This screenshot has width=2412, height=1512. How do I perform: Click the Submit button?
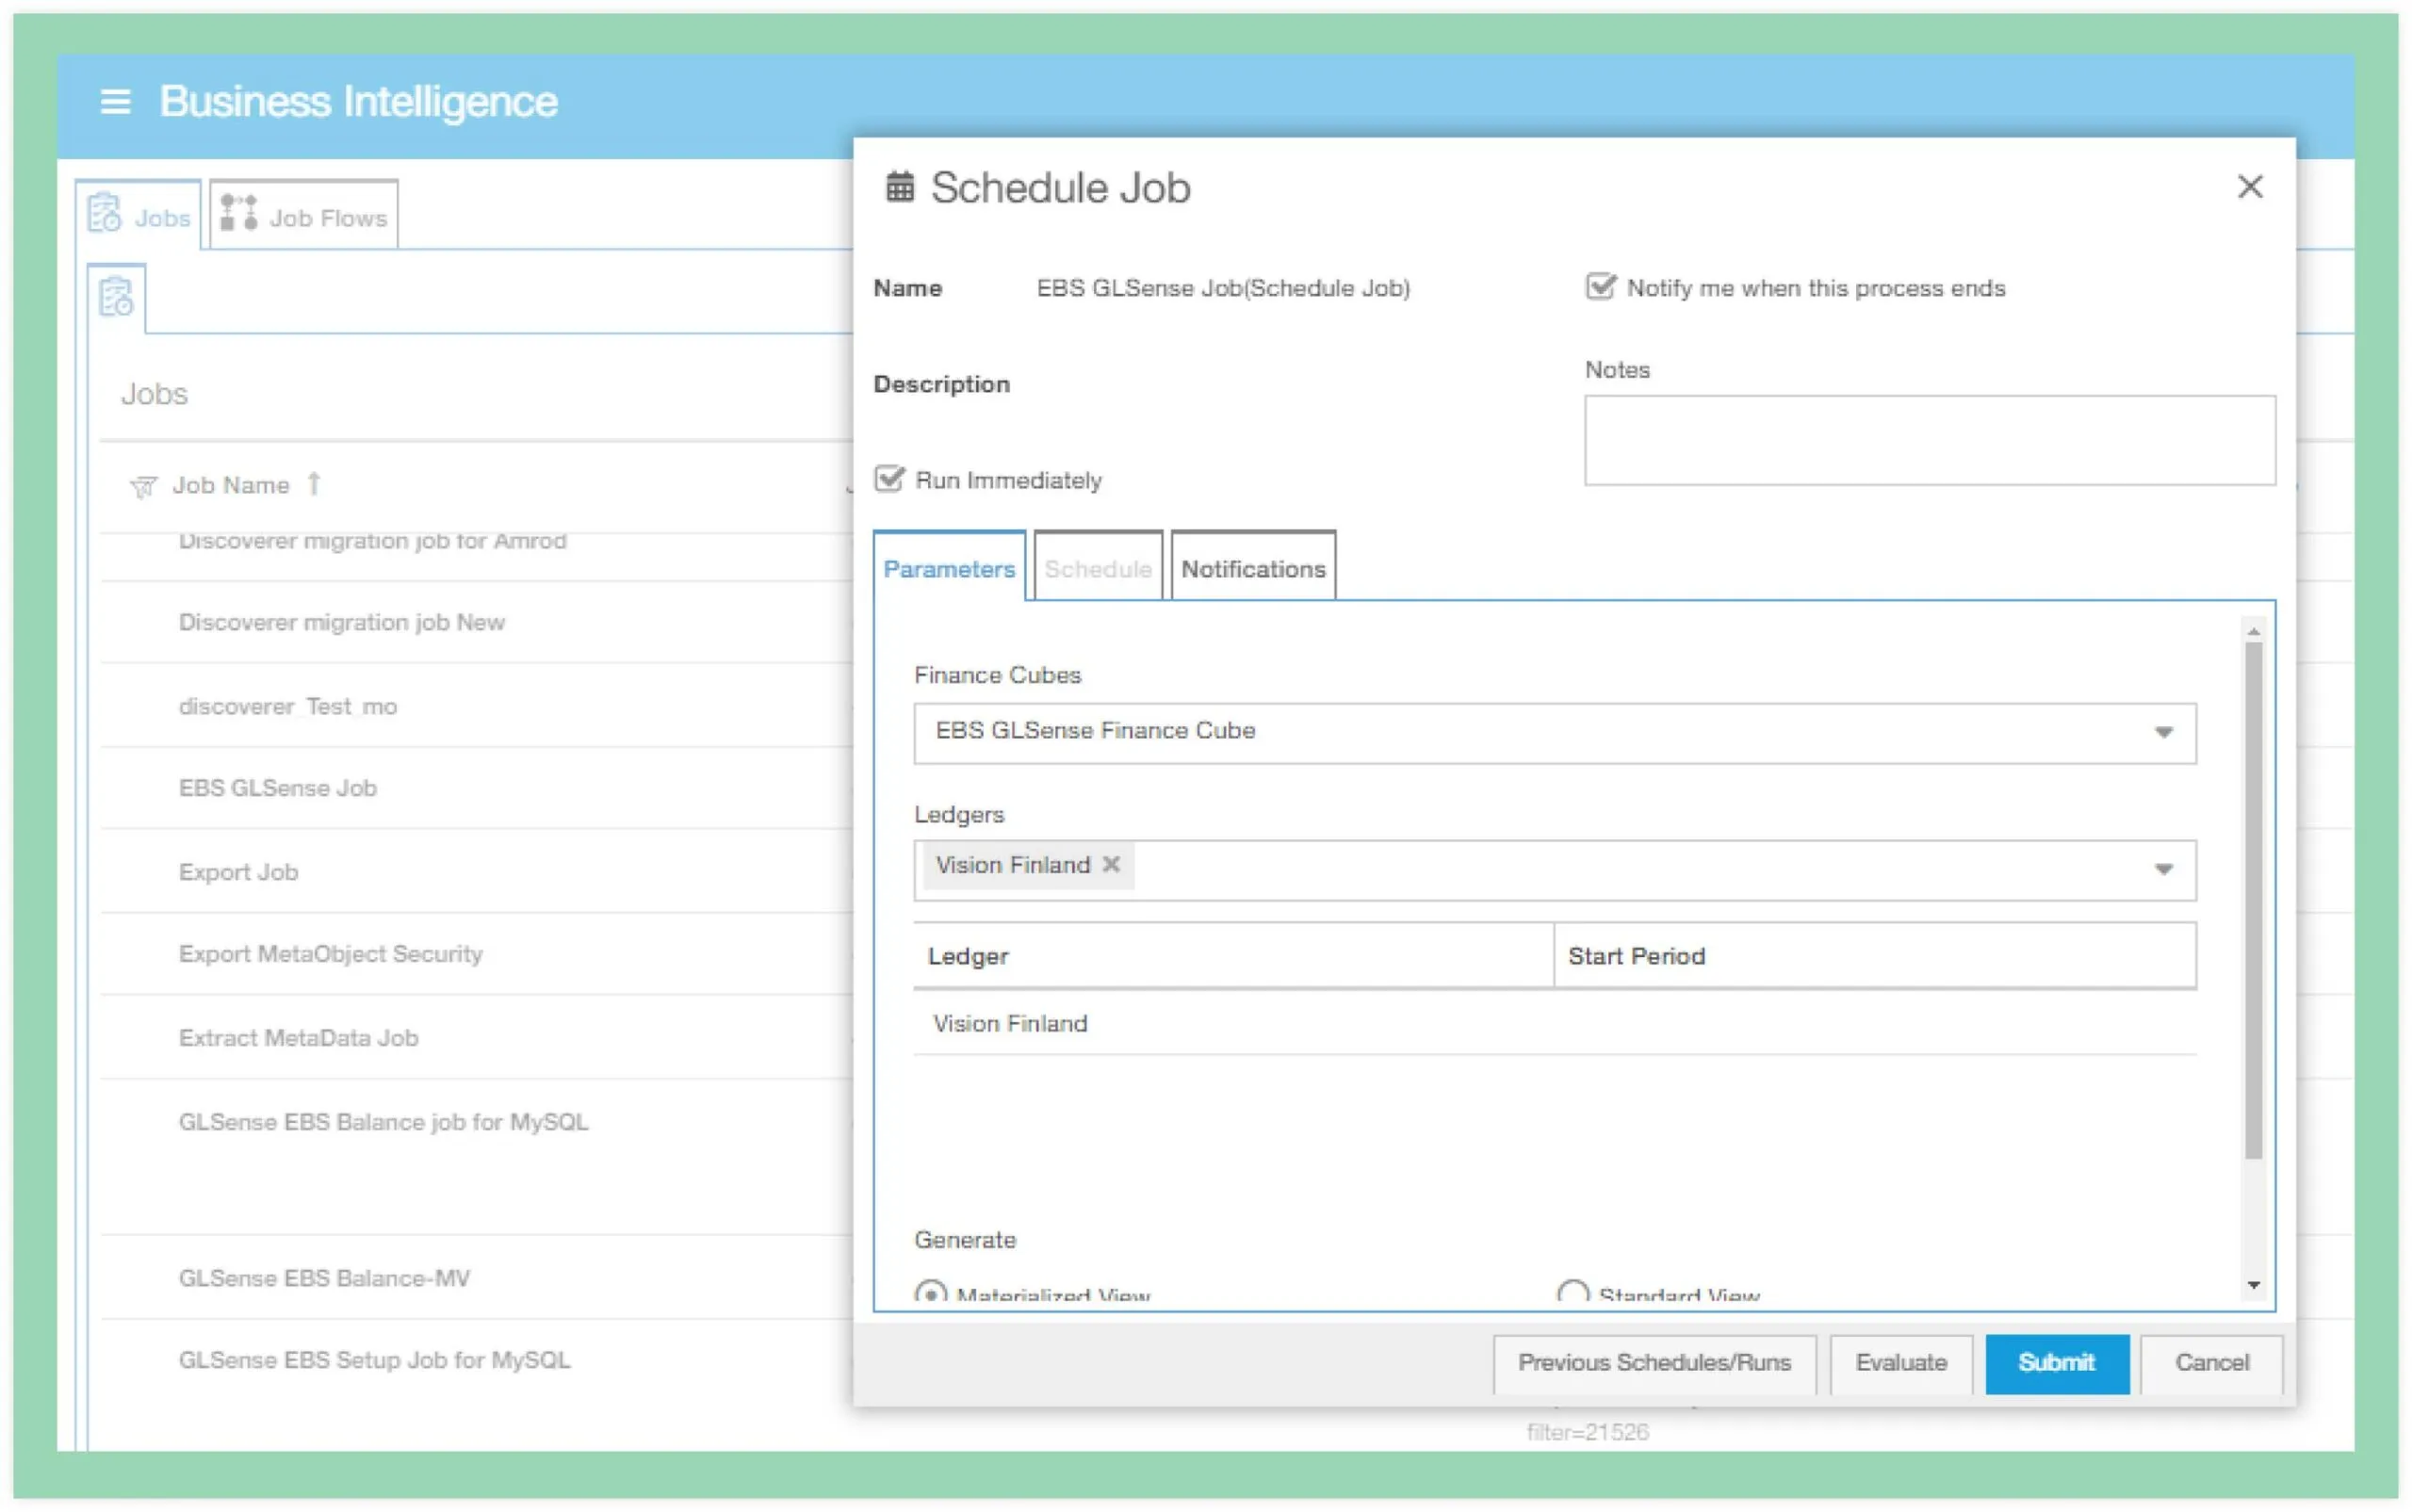coord(2056,1363)
